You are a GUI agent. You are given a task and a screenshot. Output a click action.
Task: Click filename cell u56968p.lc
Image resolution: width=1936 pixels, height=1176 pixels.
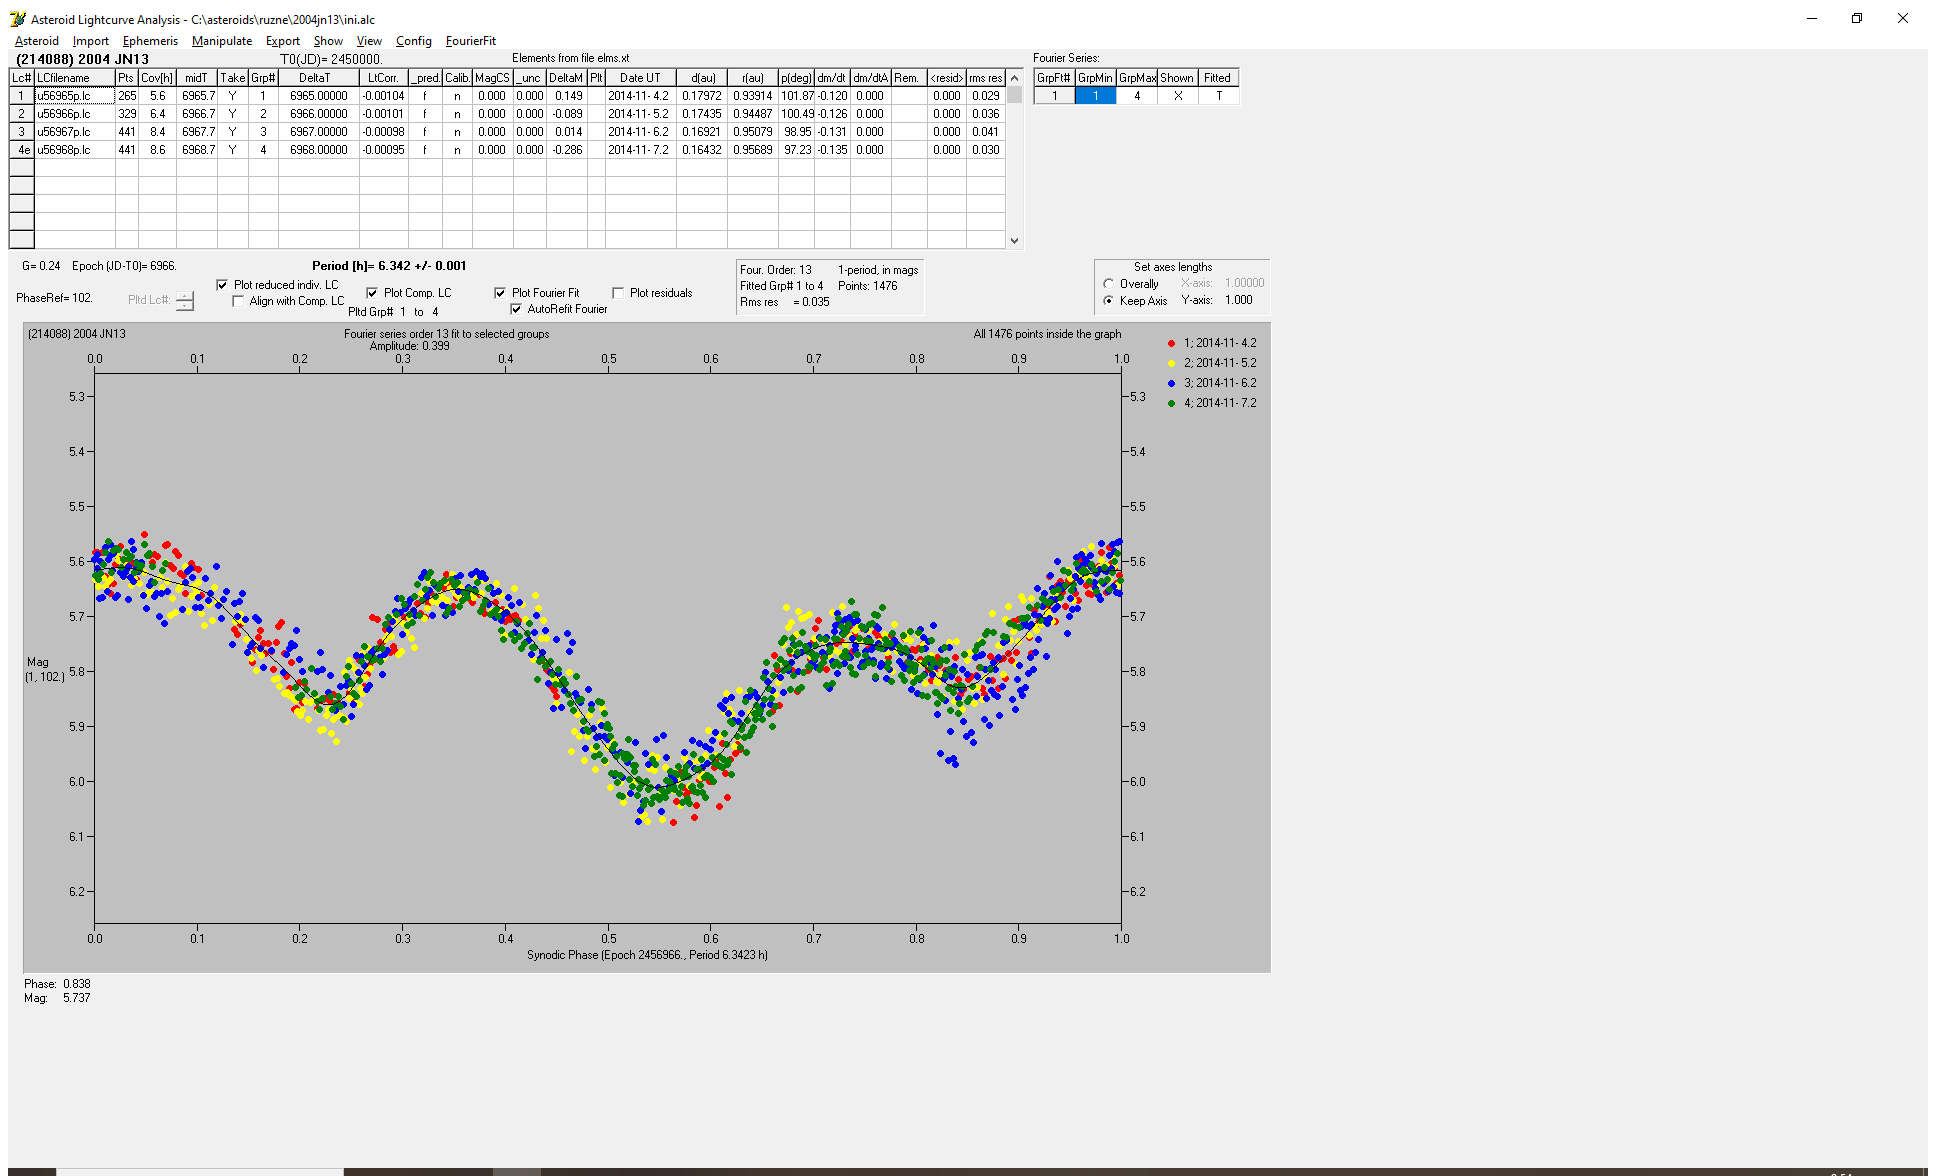[x=75, y=150]
